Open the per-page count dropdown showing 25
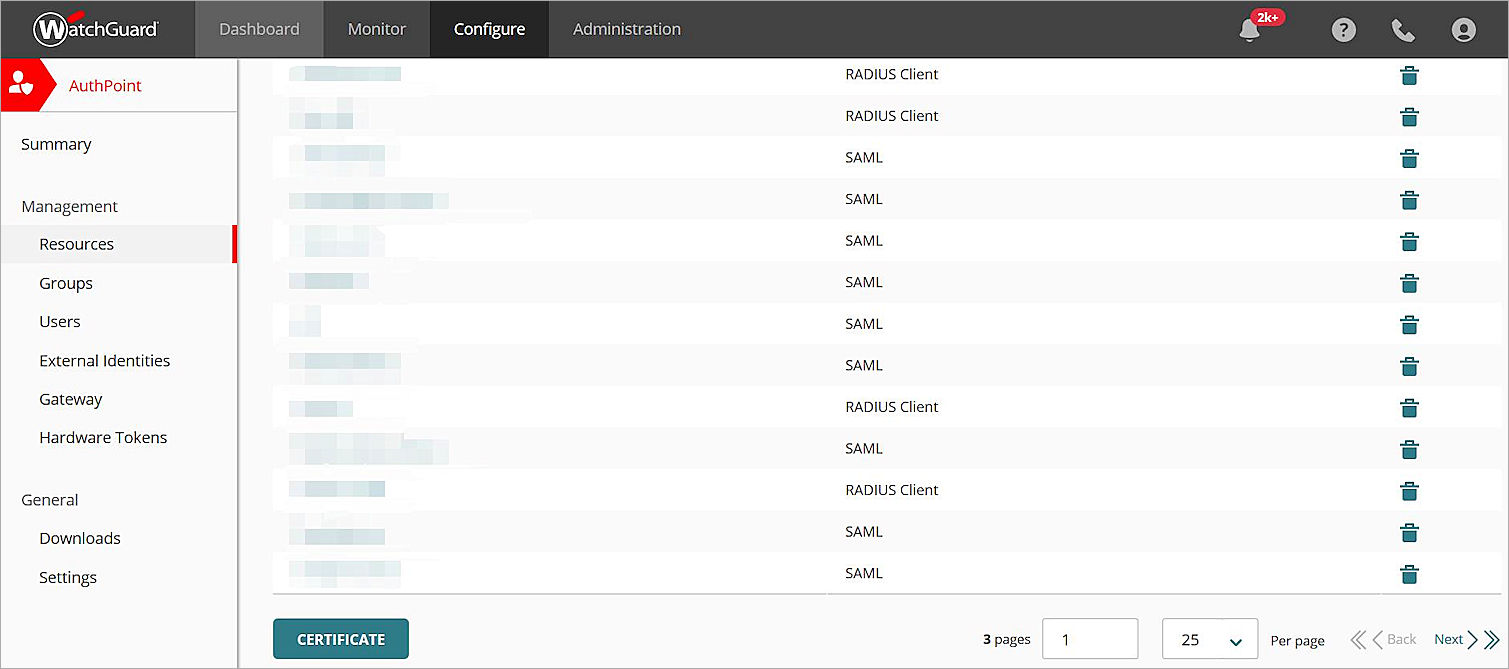Viewport: 1509px width, 669px height. 1209,638
